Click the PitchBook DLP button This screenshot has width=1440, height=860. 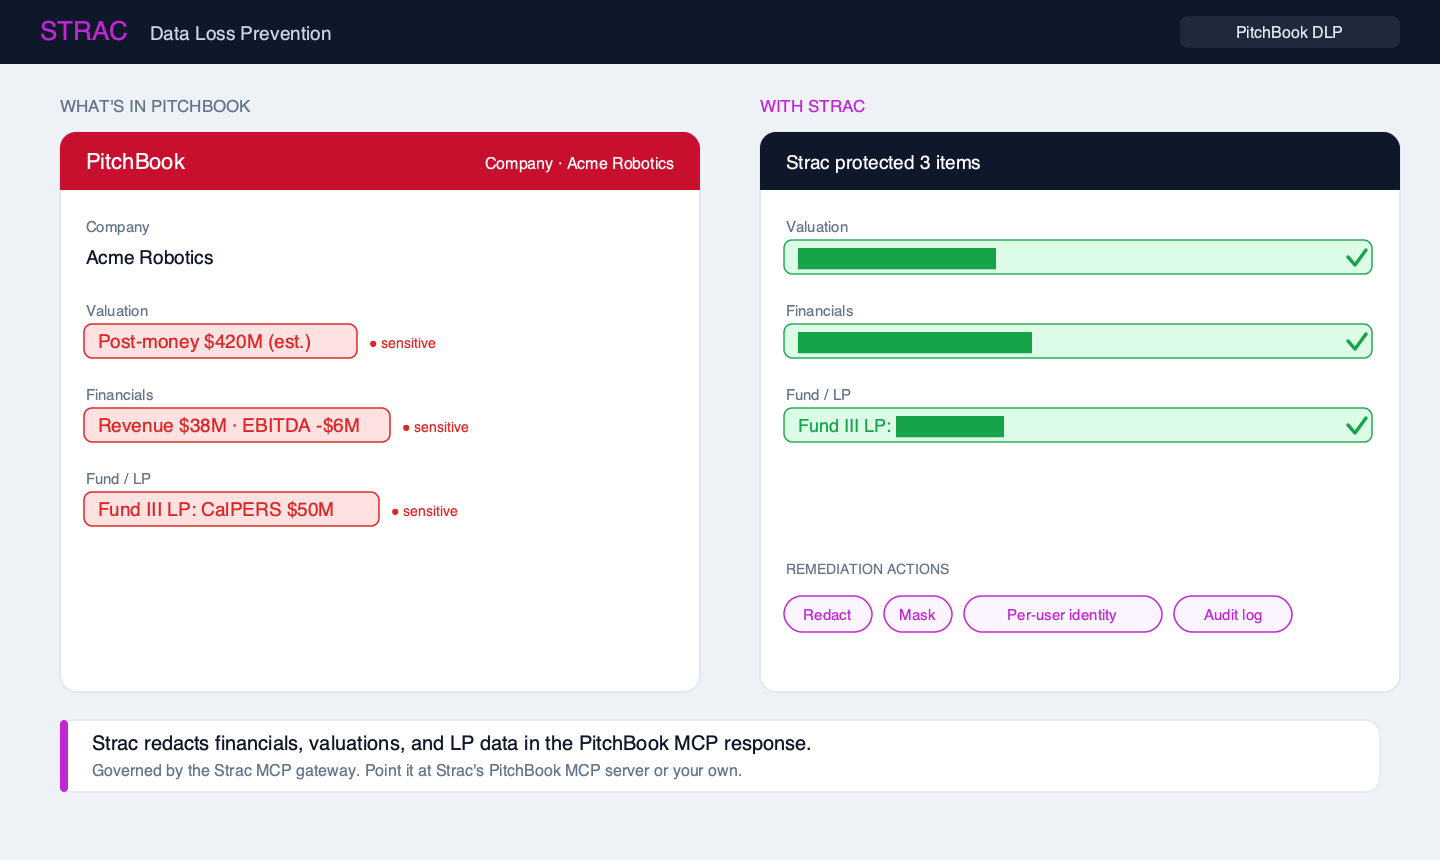pyautogui.click(x=1289, y=32)
